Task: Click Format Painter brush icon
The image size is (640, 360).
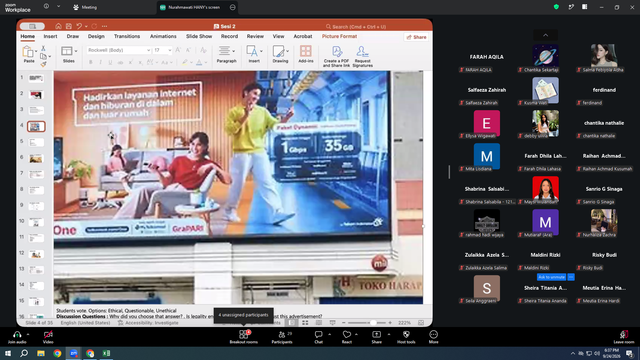Action: coord(43,64)
